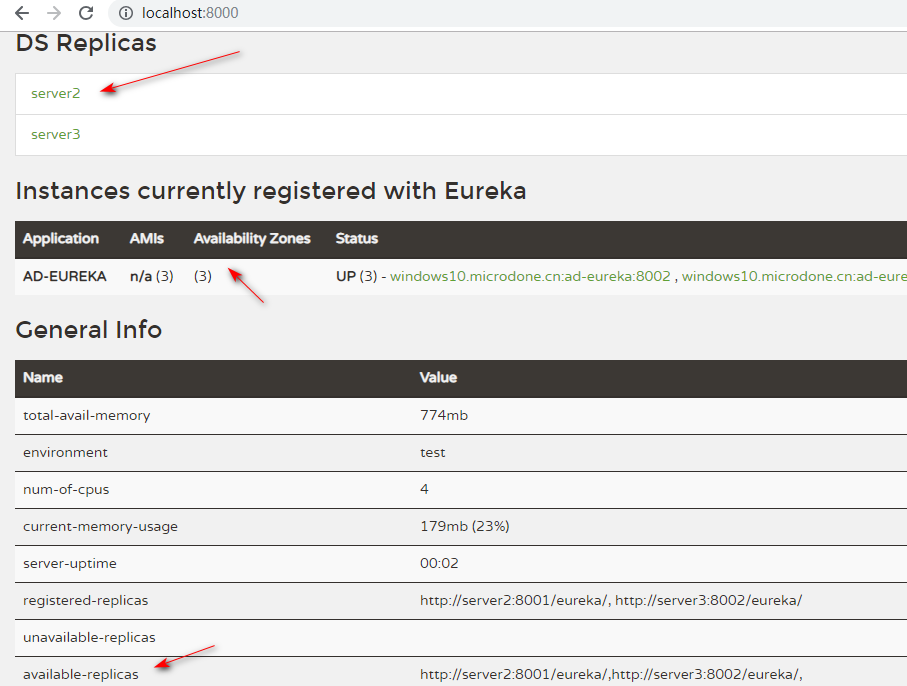Click the Status column header
This screenshot has width=907, height=686.
357,238
